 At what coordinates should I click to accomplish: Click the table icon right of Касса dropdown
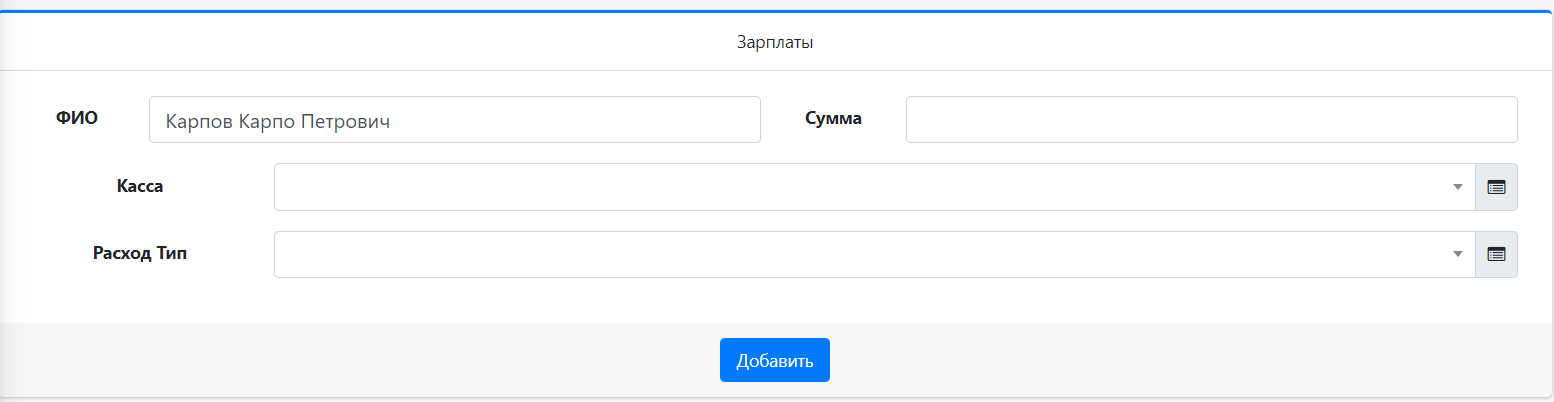coord(1496,187)
